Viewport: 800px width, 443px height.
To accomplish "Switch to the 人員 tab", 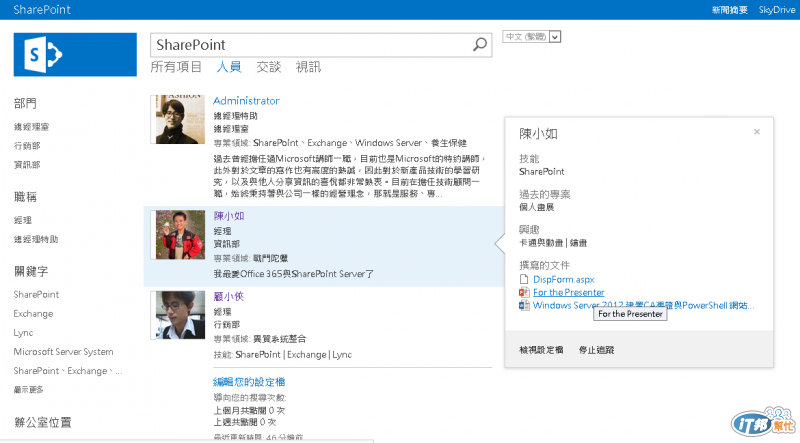I will (229, 67).
